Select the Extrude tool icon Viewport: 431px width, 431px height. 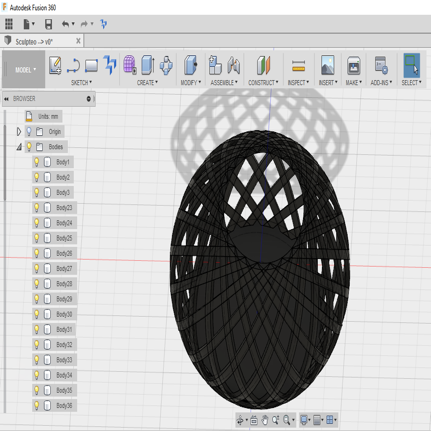pos(148,65)
